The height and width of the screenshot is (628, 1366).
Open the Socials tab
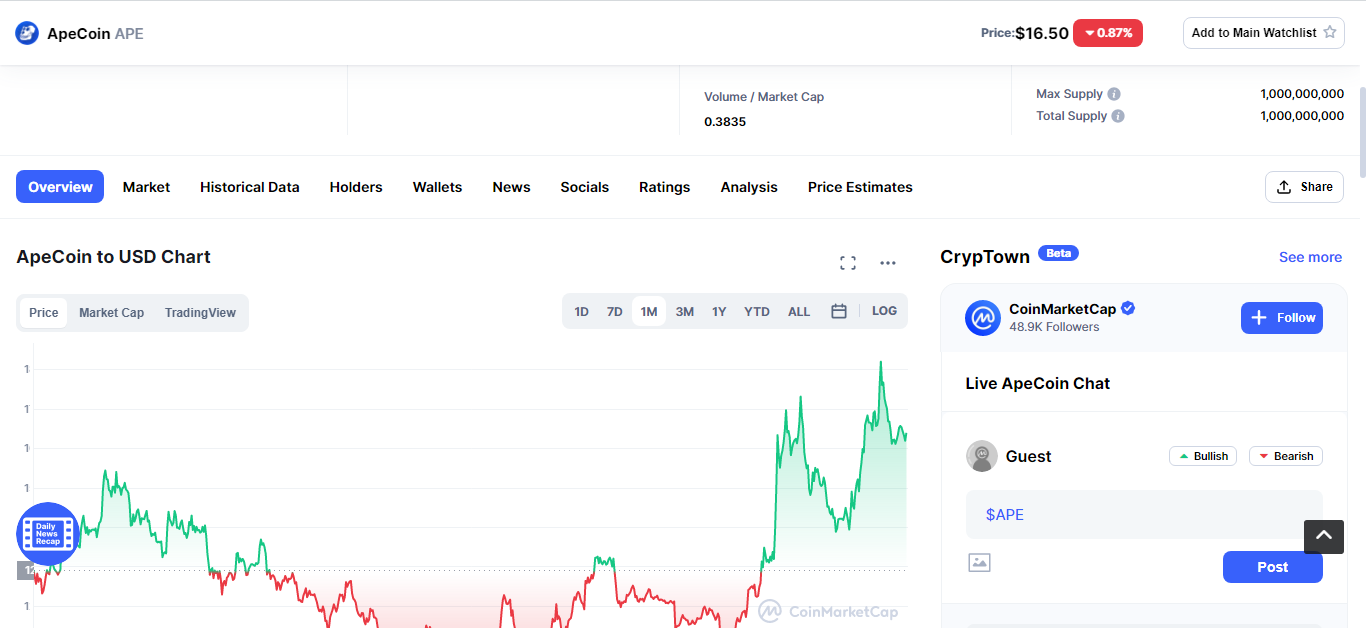[x=585, y=187]
